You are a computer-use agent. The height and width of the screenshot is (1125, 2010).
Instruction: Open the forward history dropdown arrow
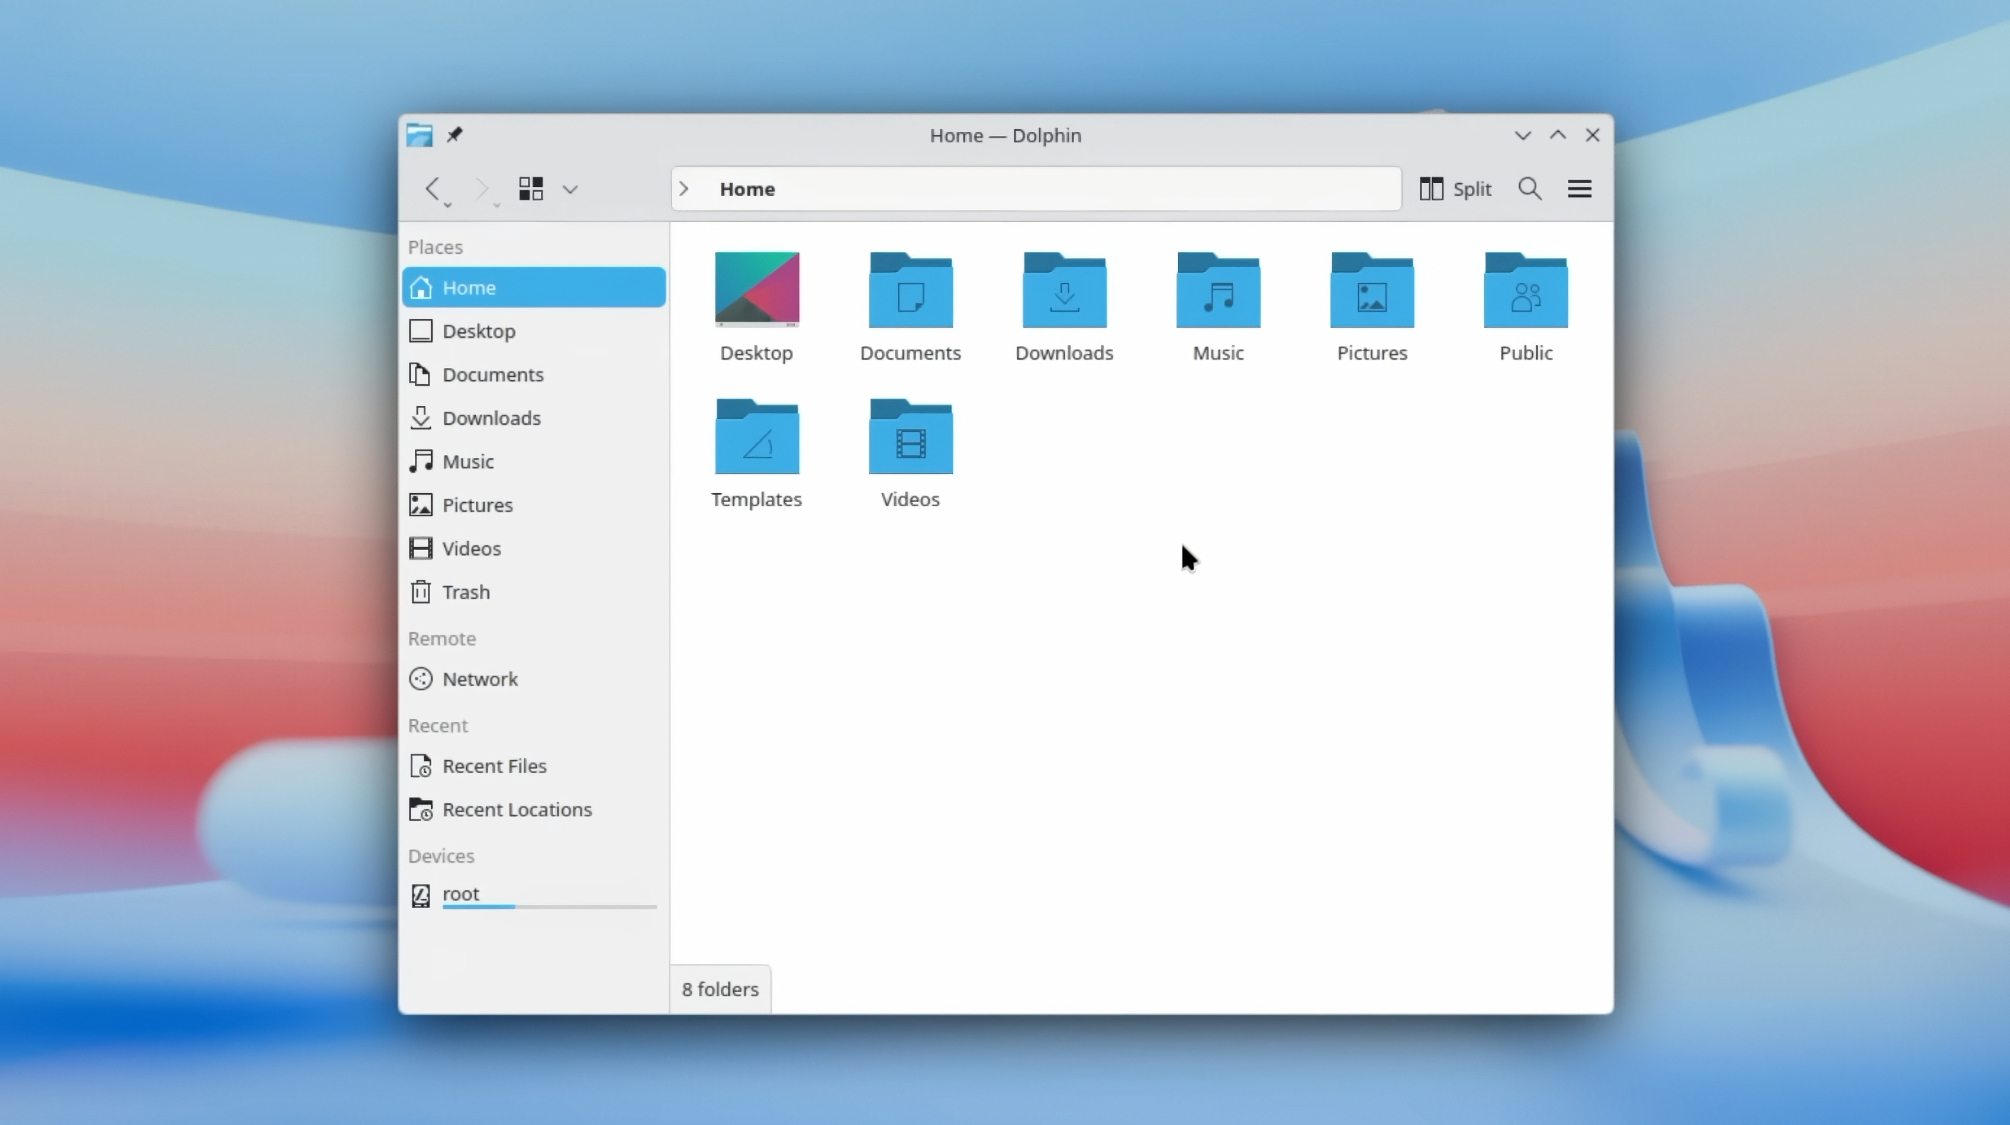497,205
